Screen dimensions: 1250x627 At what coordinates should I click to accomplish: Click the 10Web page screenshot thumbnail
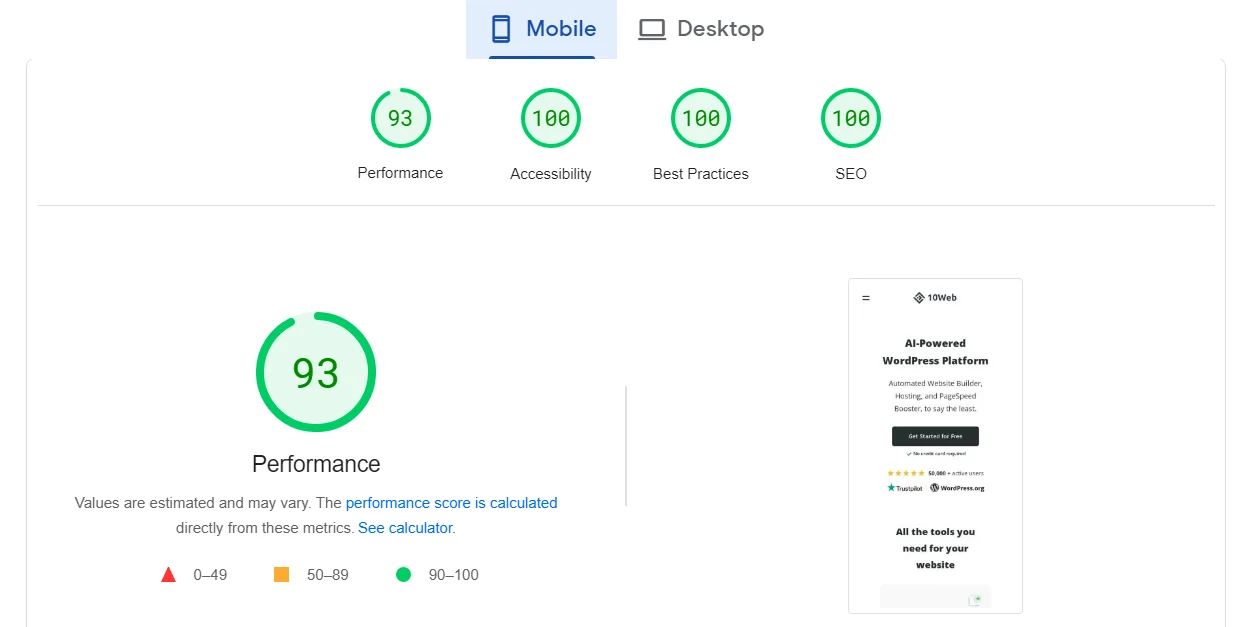point(935,446)
